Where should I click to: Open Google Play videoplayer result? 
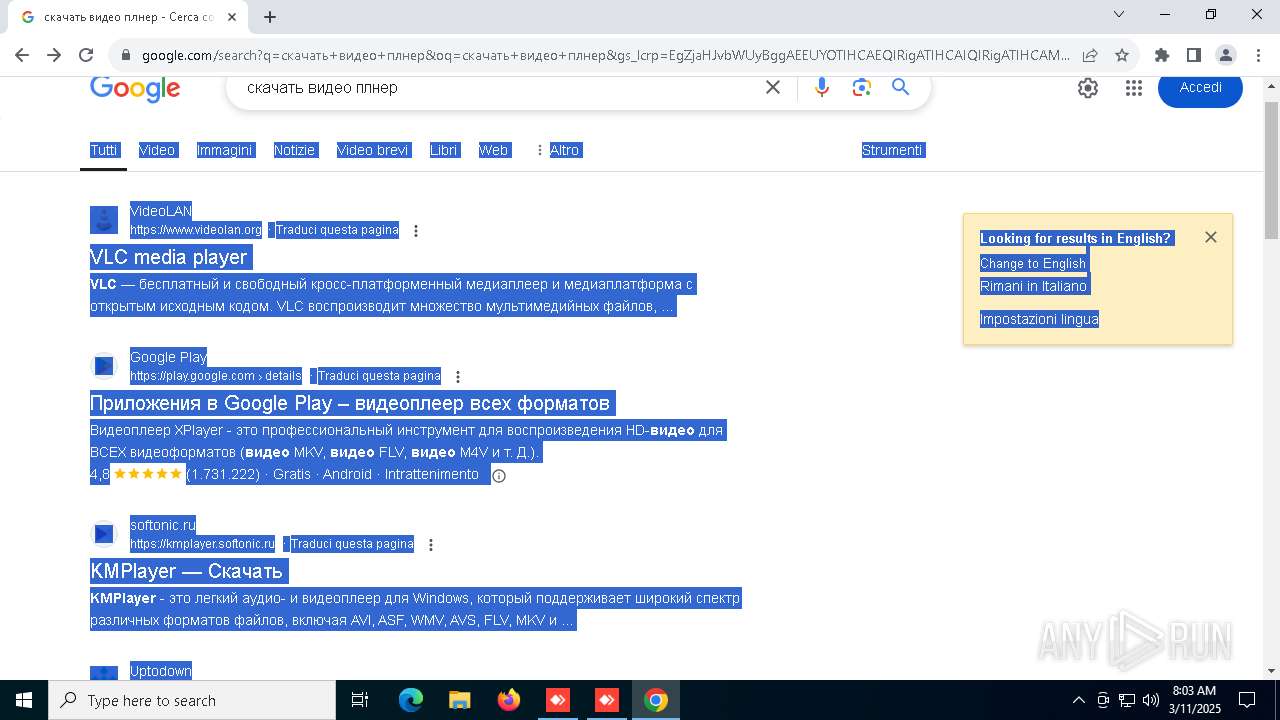pos(350,403)
